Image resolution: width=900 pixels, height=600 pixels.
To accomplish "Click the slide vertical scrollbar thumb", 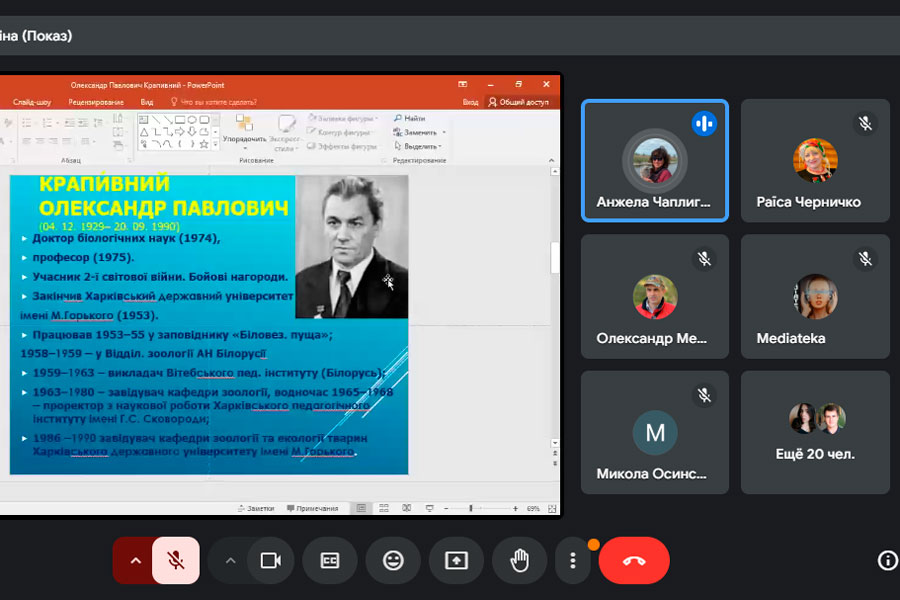I will click(554, 258).
